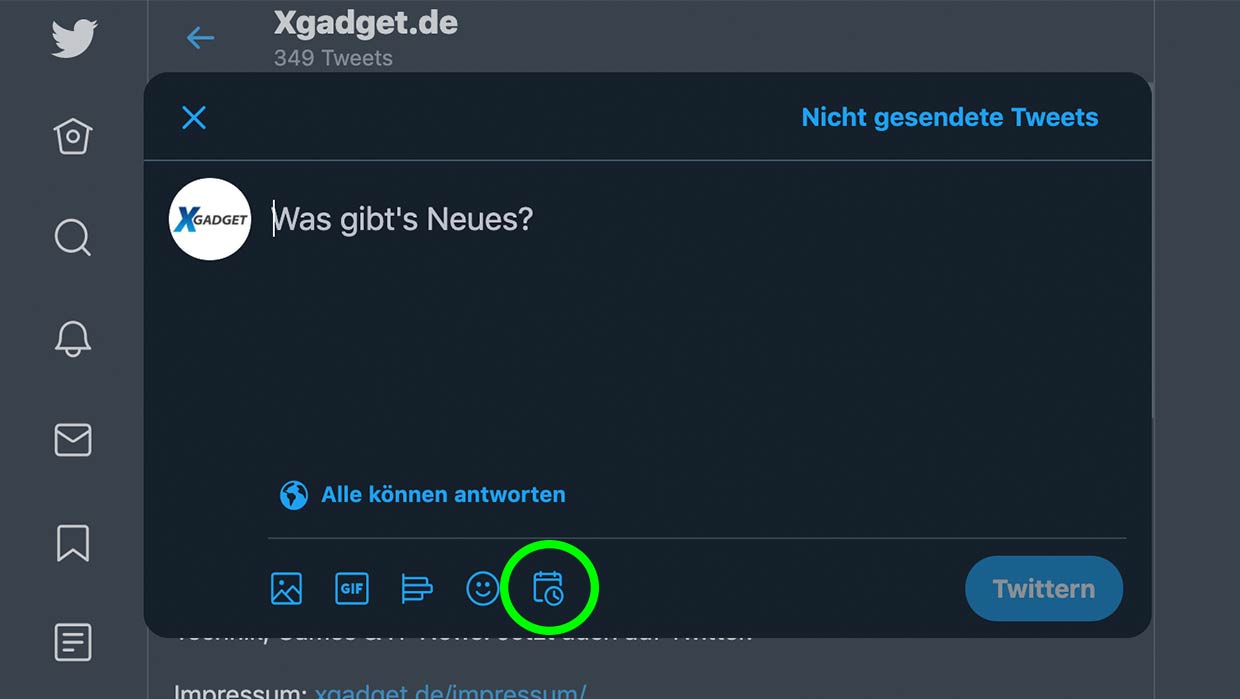
Task: Click the Xgadget profile avatar
Action: (x=210, y=219)
